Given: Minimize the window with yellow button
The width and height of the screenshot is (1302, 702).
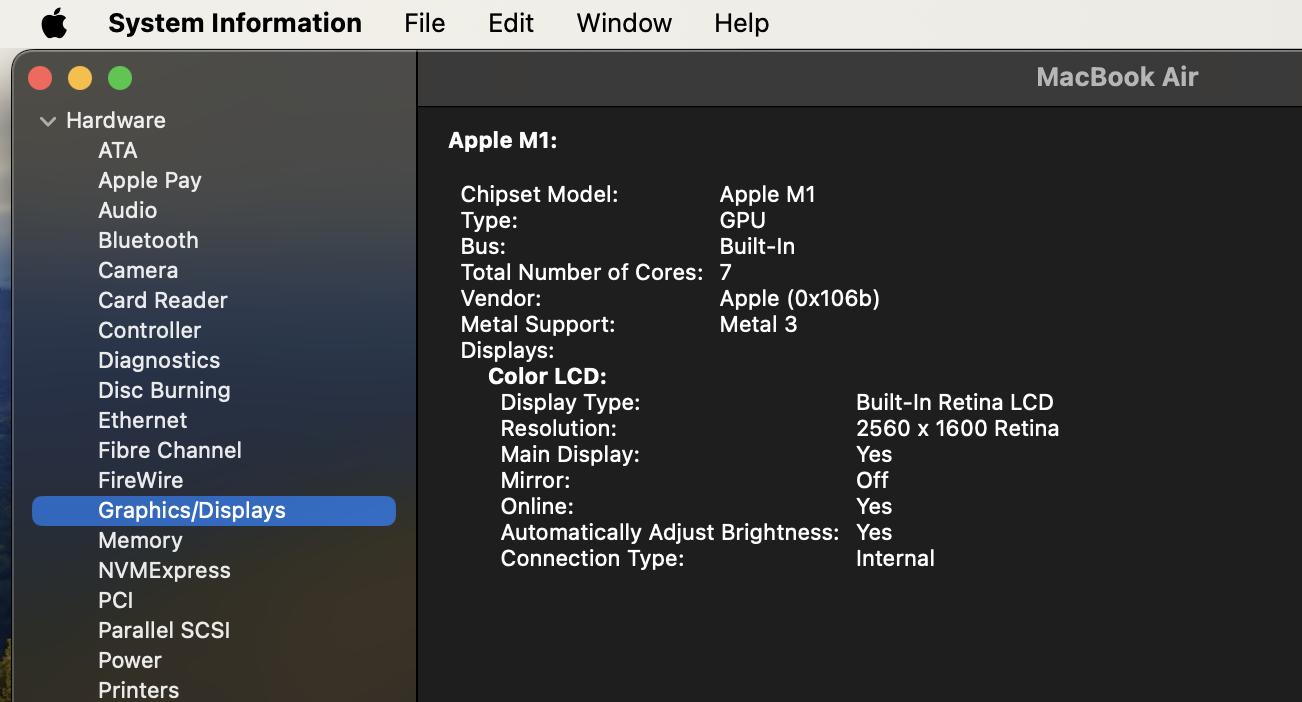Looking at the screenshot, I should coord(80,78).
